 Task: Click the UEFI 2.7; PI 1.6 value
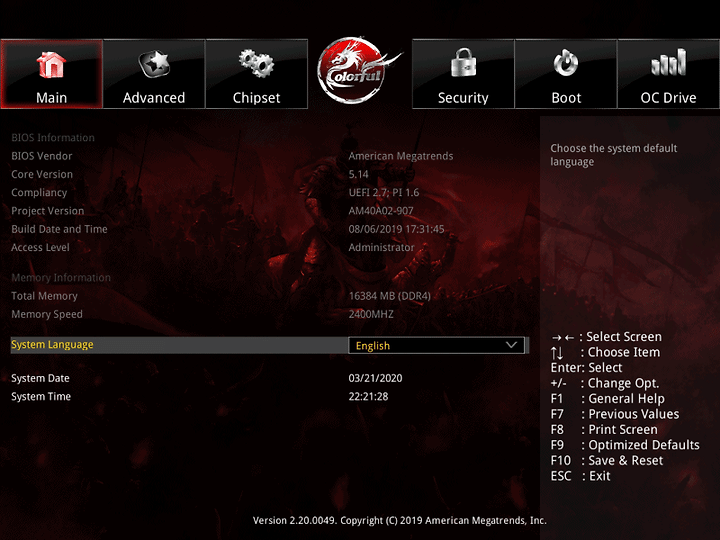pos(384,193)
